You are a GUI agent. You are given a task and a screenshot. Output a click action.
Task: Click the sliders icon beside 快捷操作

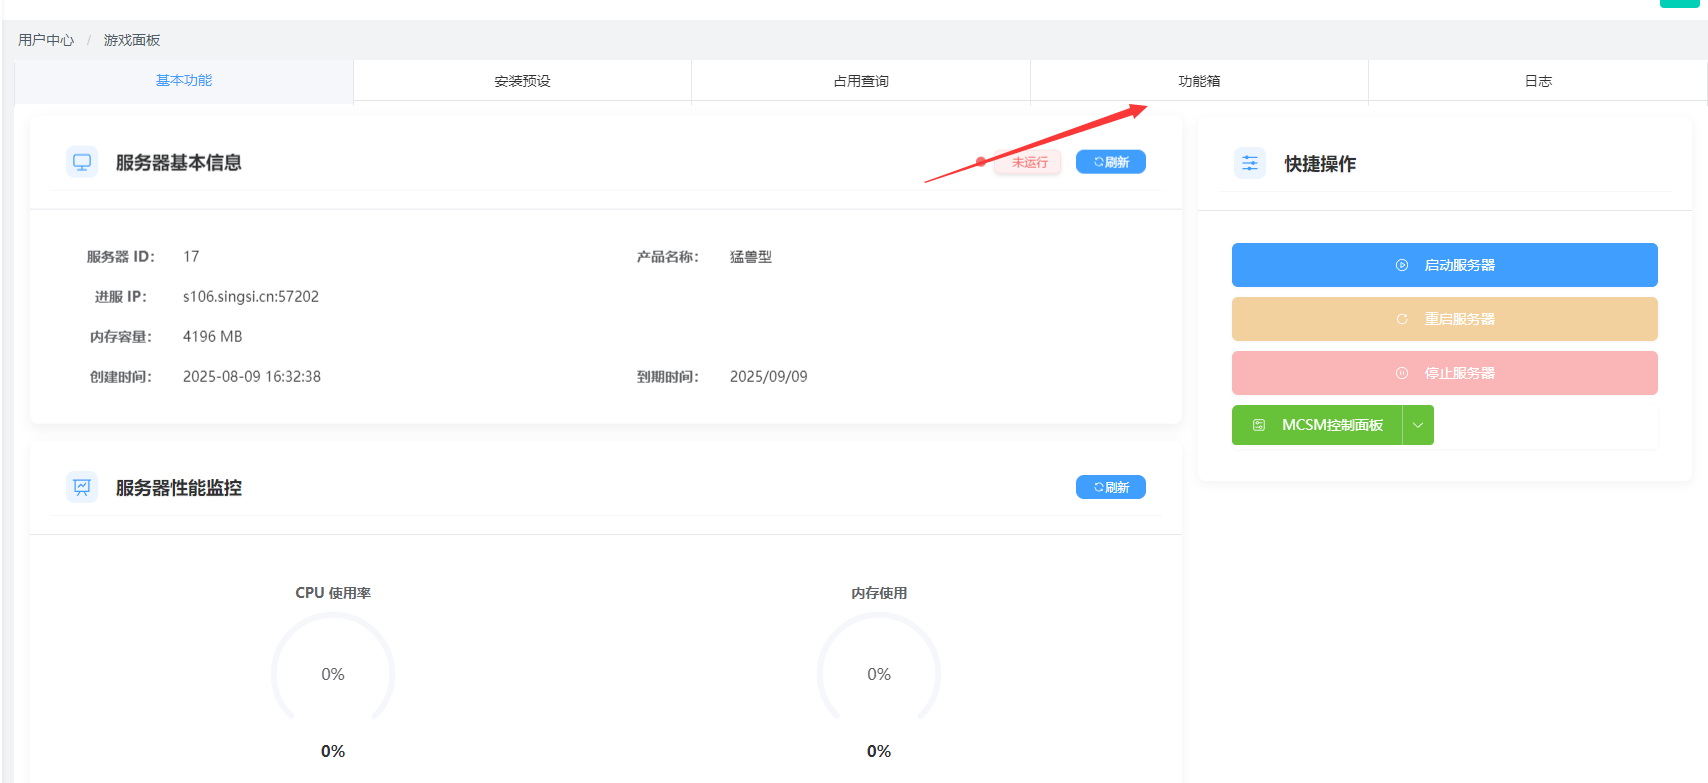pos(1250,163)
